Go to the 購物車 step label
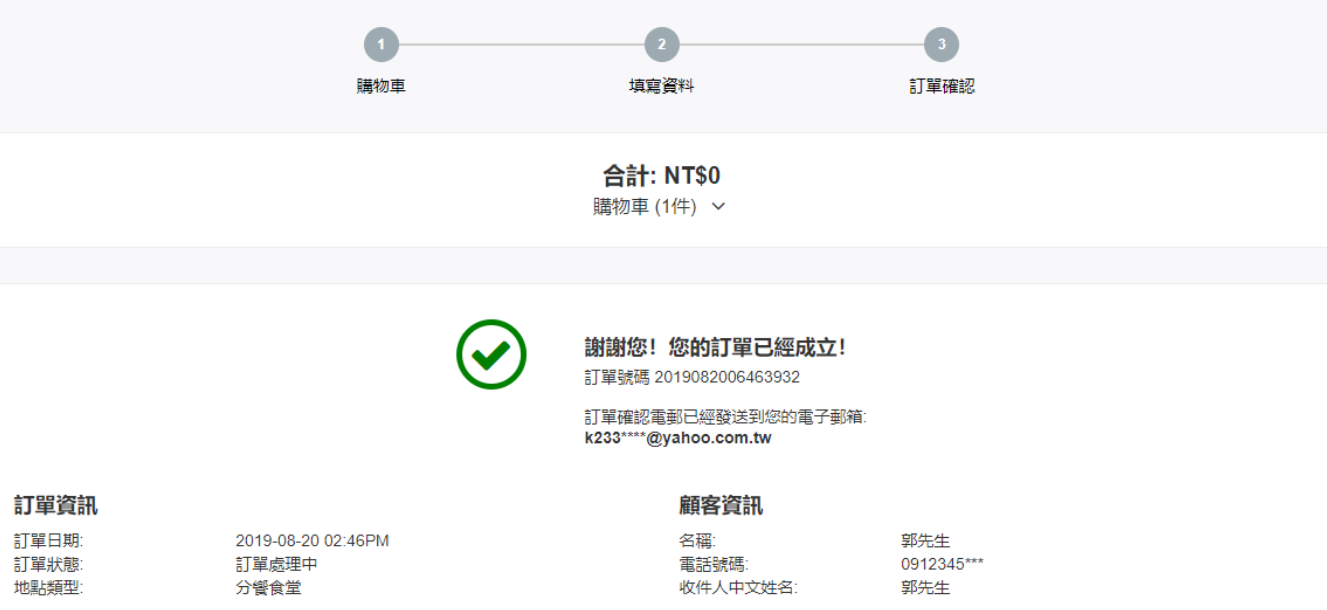This screenshot has height=610, width=1327. pyautogui.click(x=381, y=86)
